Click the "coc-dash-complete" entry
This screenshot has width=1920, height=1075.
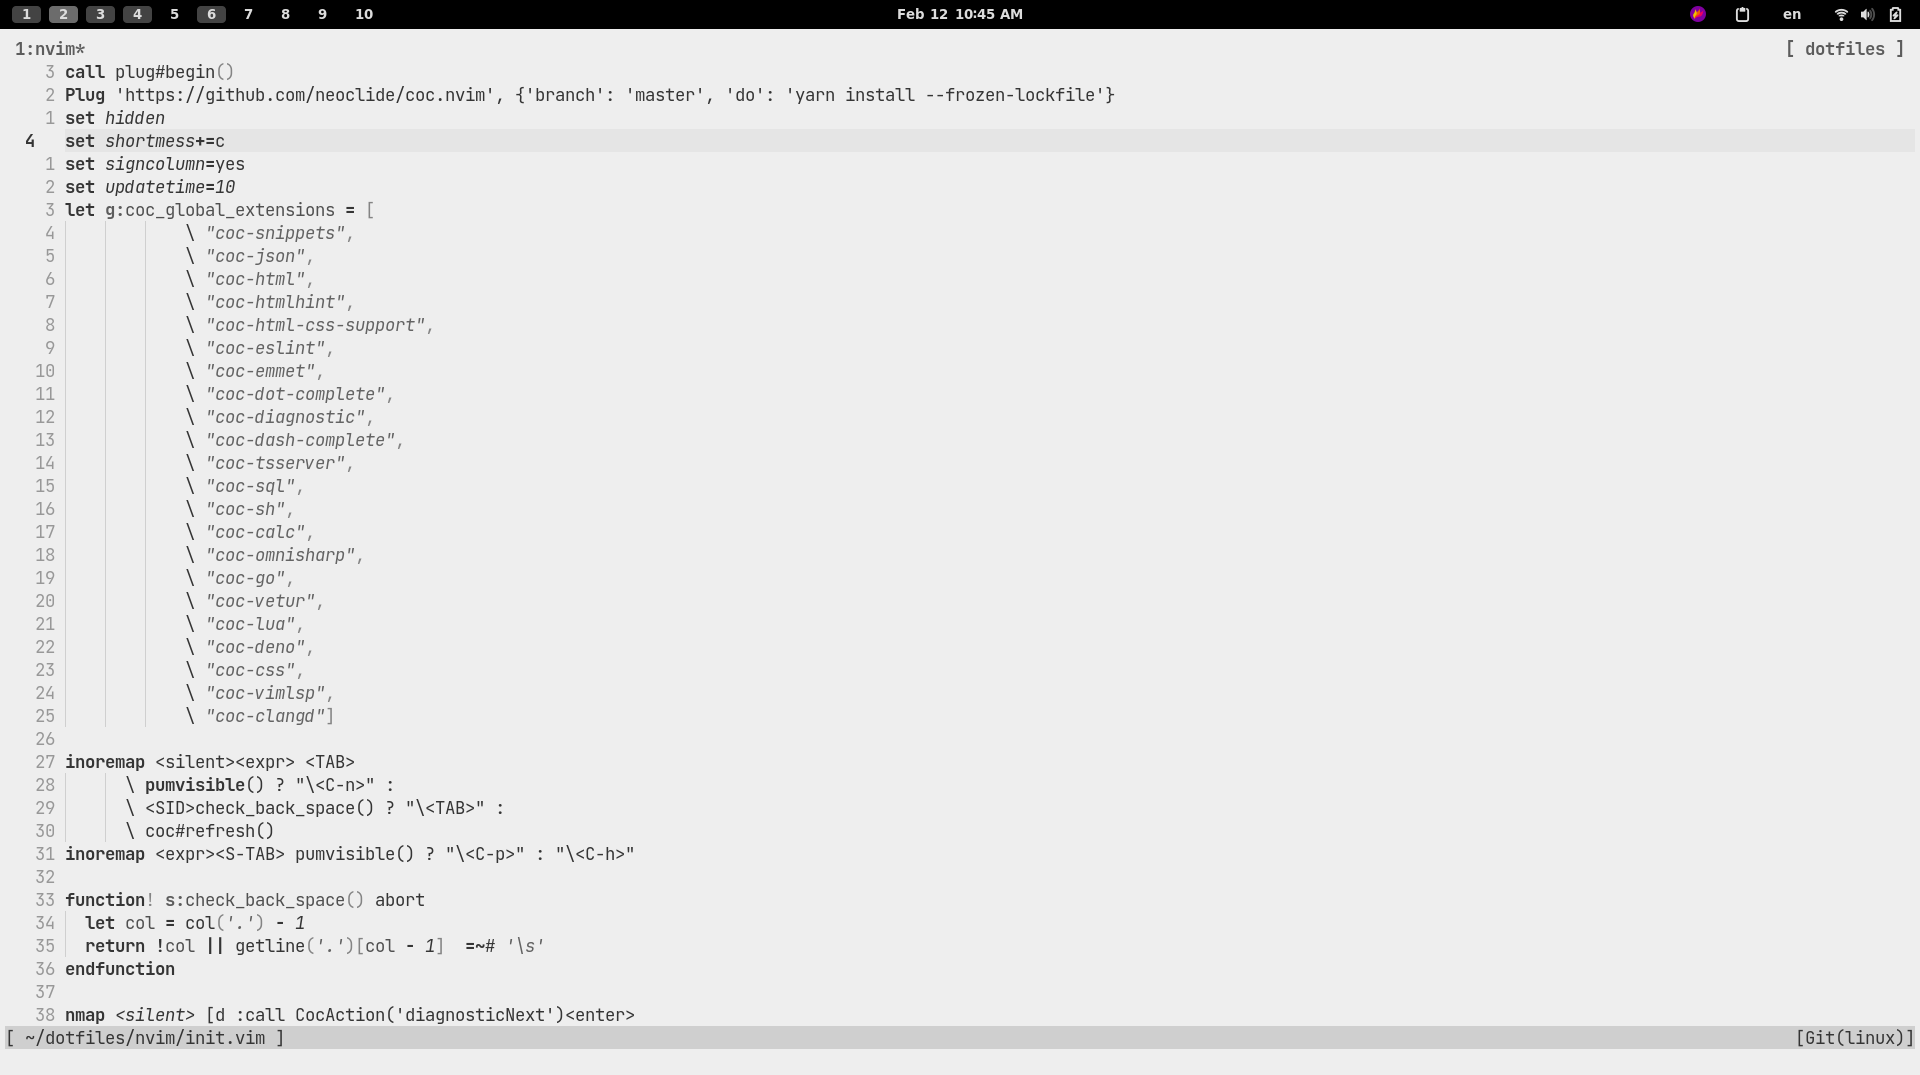tap(300, 440)
